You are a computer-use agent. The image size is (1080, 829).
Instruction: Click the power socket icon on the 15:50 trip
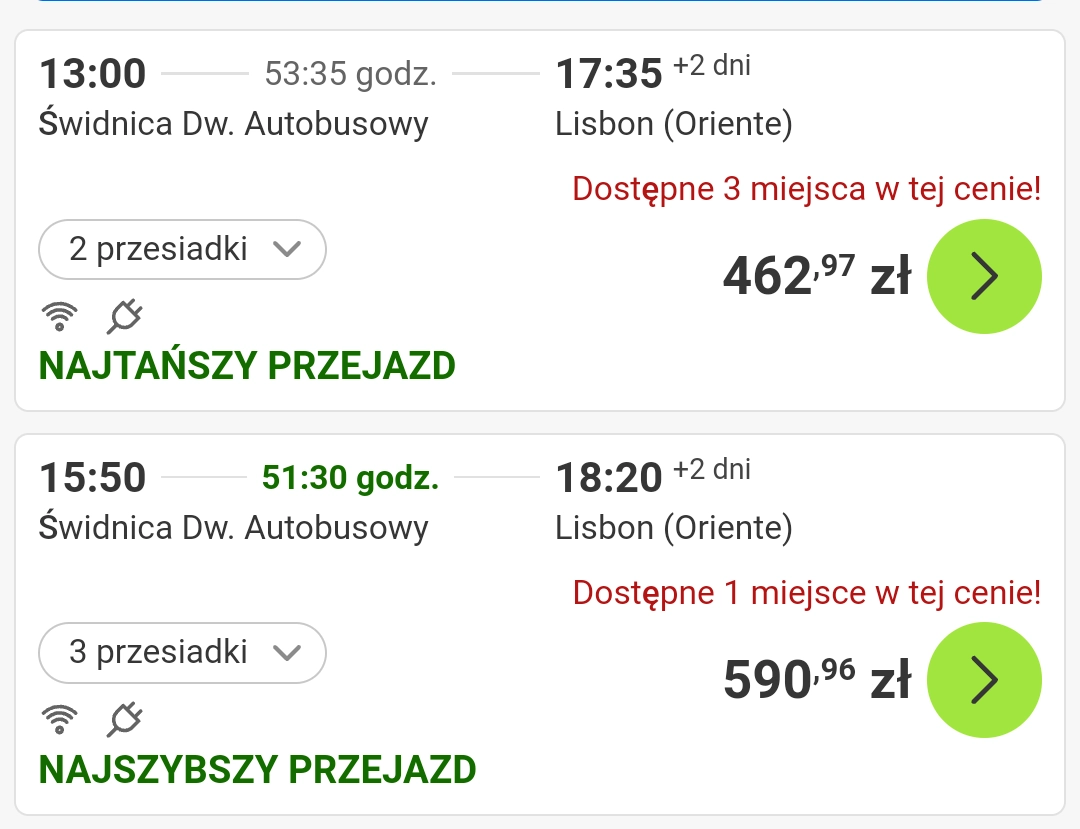(125, 718)
